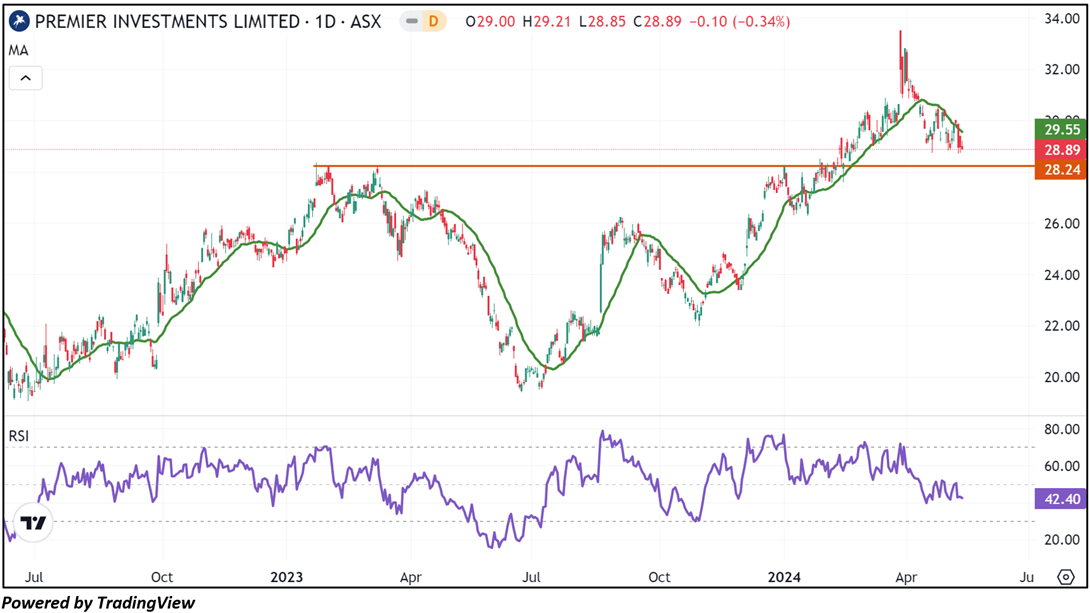
Task: Click the Powered by TradingView caption
Action: pyautogui.click(x=99, y=603)
